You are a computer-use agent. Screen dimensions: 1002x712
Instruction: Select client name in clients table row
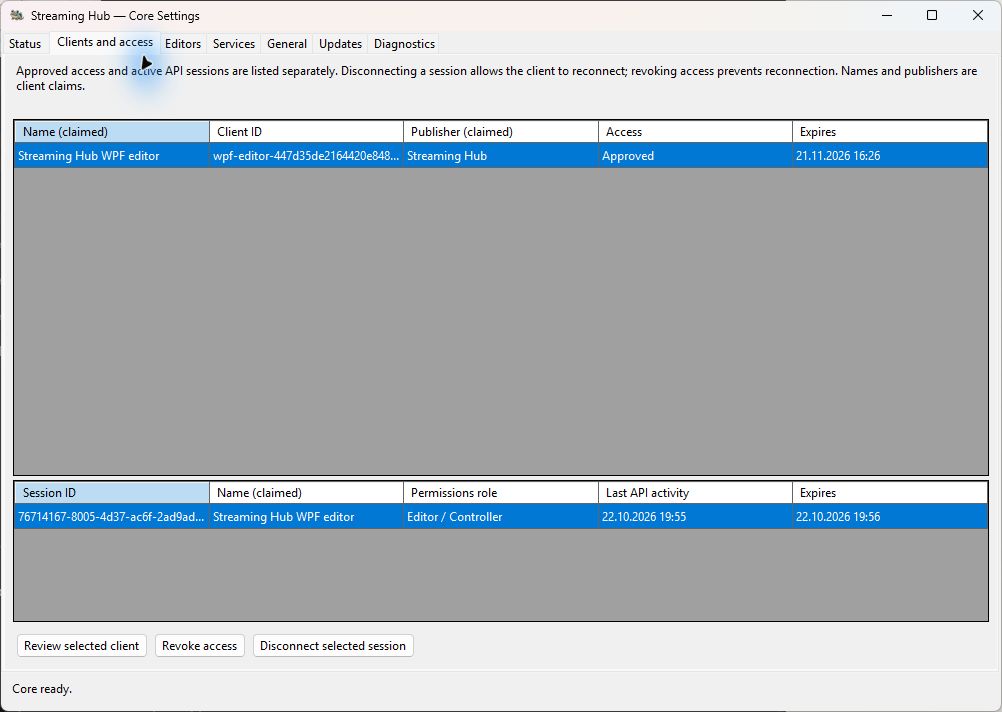pyautogui.click(x=112, y=156)
